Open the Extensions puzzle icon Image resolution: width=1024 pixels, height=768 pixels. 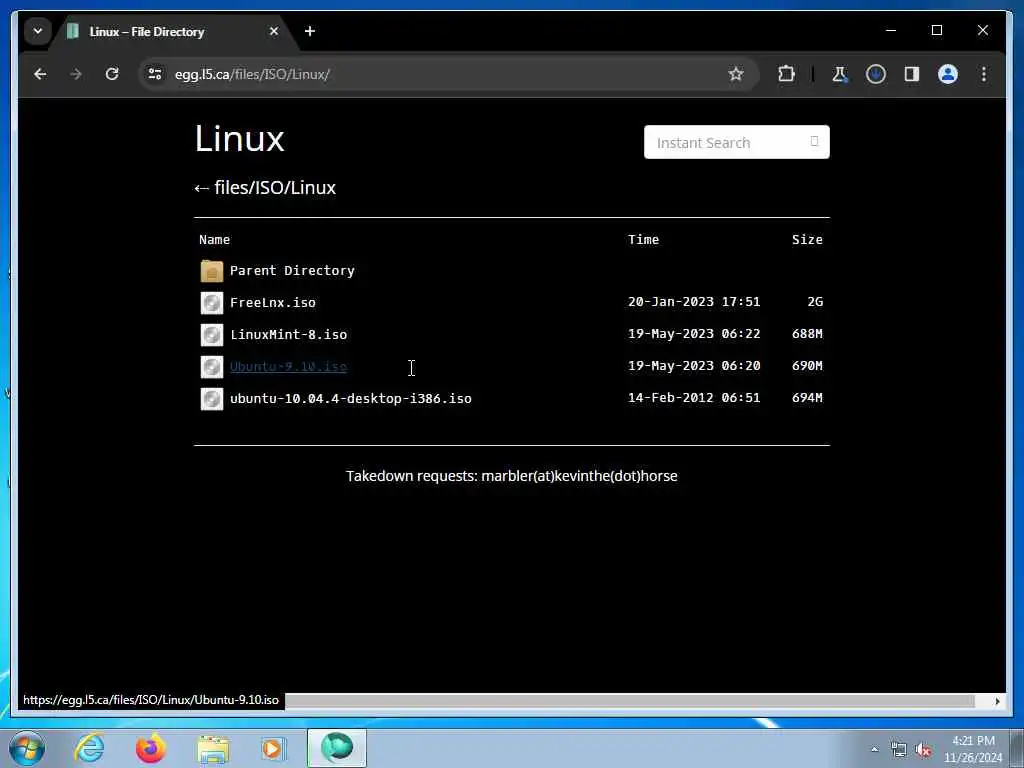click(786, 74)
